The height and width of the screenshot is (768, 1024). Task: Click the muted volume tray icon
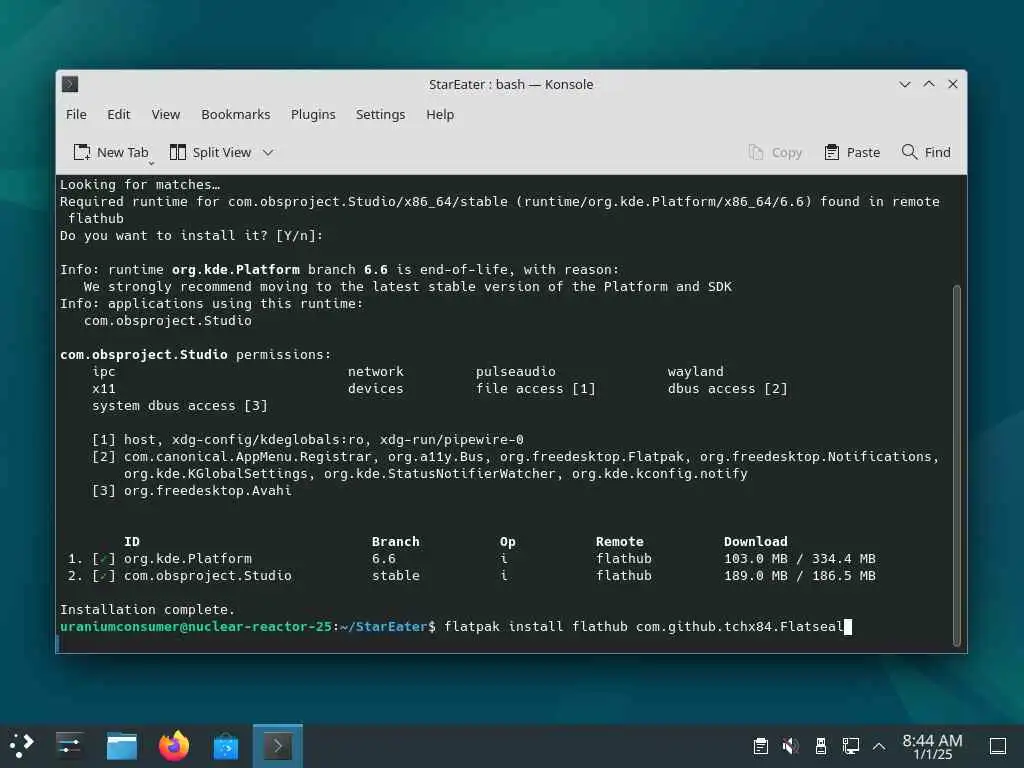tap(790, 746)
